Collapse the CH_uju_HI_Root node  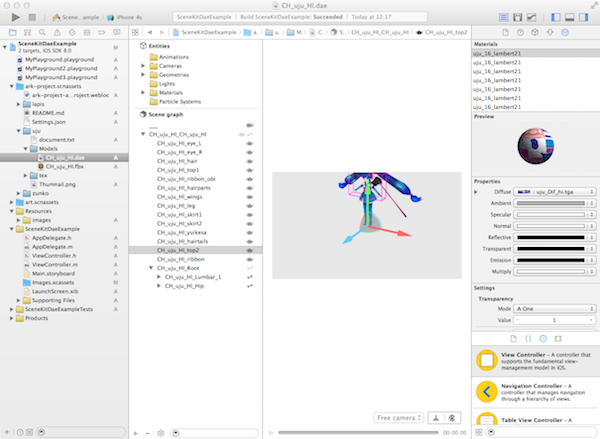tap(151, 268)
